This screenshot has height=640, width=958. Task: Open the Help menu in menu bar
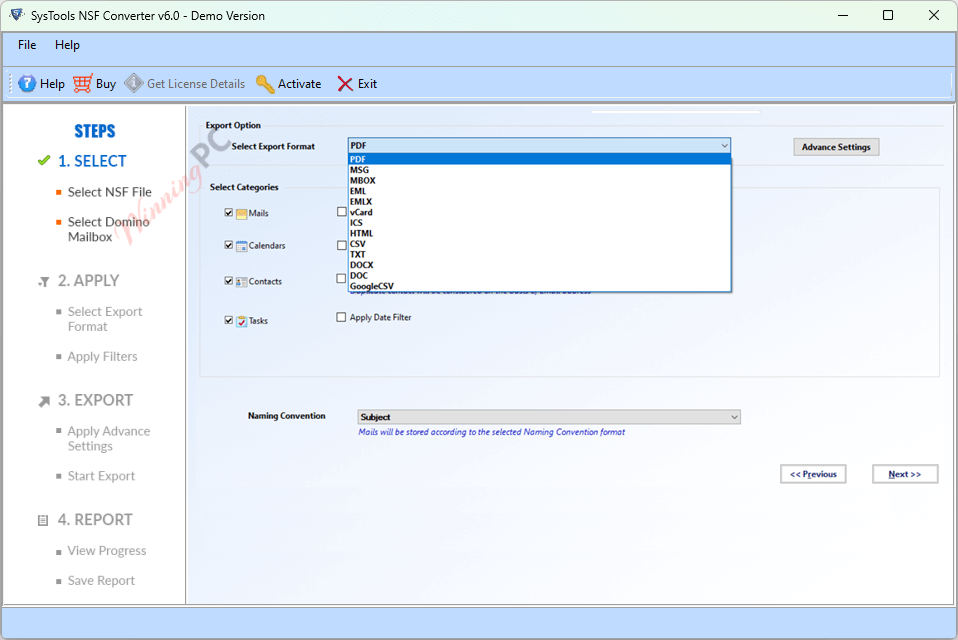[x=67, y=45]
